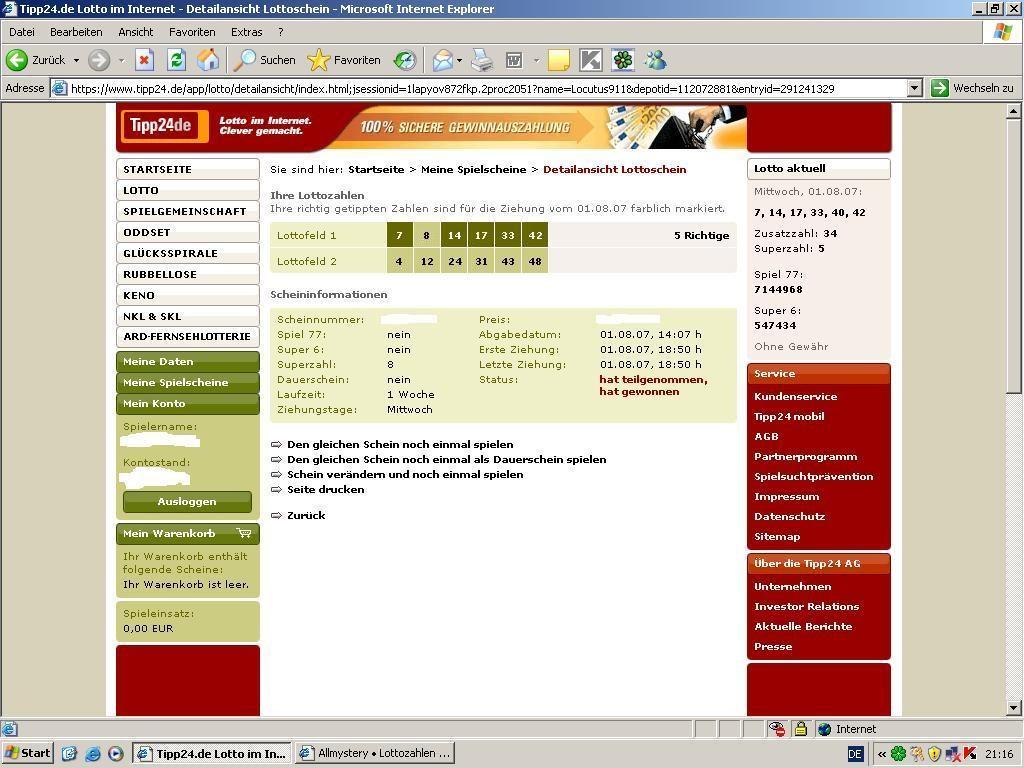Open the History clock icon
The image size is (1024, 768).
tap(405, 60)
